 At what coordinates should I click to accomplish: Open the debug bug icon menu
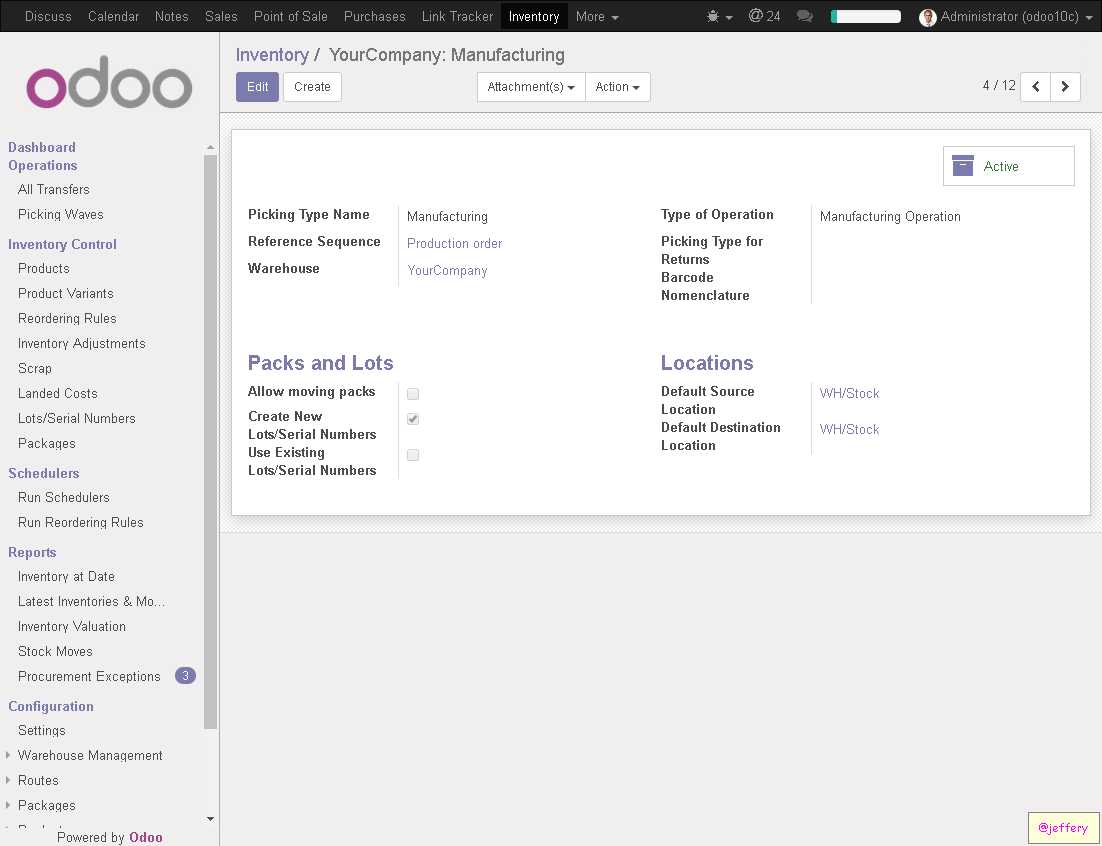click(x=719, y=16)
